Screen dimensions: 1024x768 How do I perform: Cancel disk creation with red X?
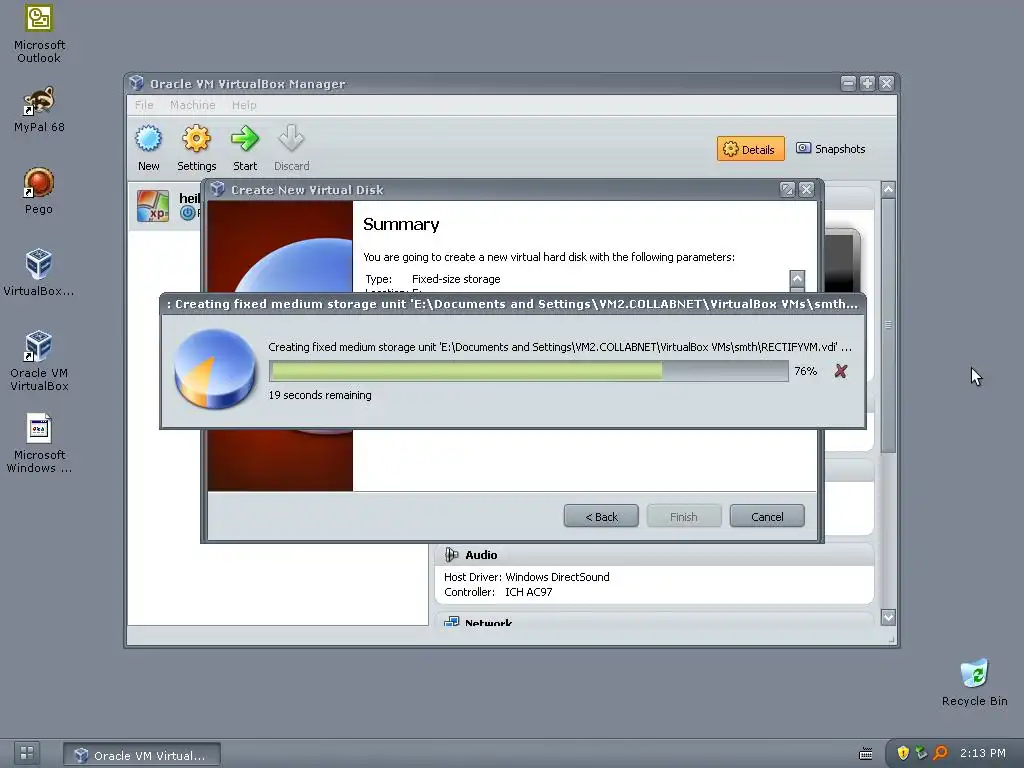tap(840, 371)
